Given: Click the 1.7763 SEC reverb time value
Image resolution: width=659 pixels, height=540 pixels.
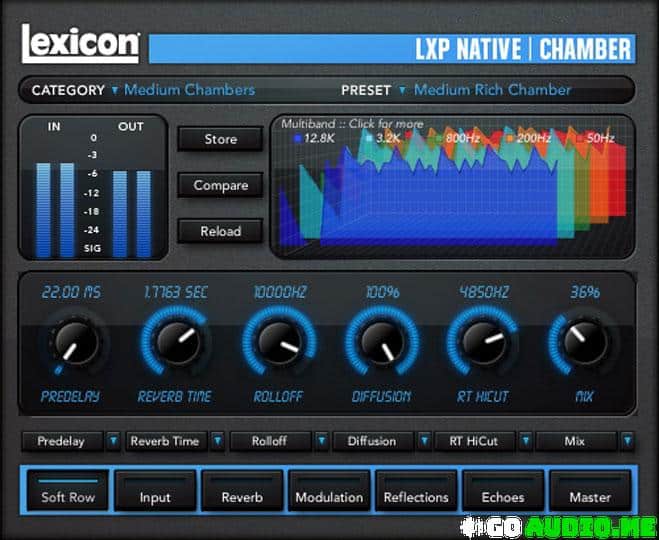Looking at the screenshot, I should (176, 292).
